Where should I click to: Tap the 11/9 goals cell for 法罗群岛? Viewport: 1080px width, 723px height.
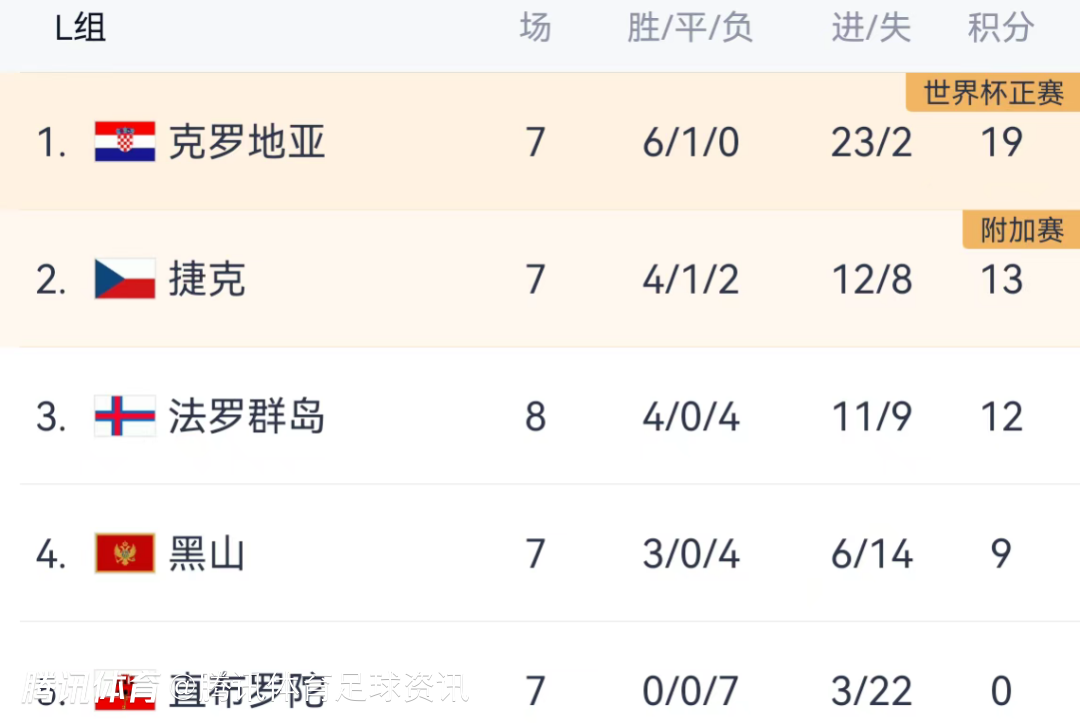pos(871,416)
